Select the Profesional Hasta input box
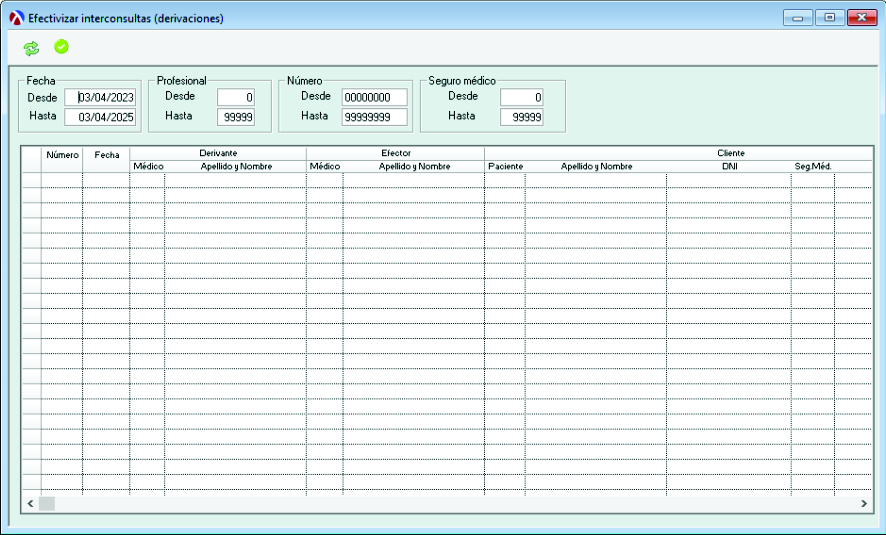Image resolution: width=886 pixels, height=535 pixels. tap(236, 117)
